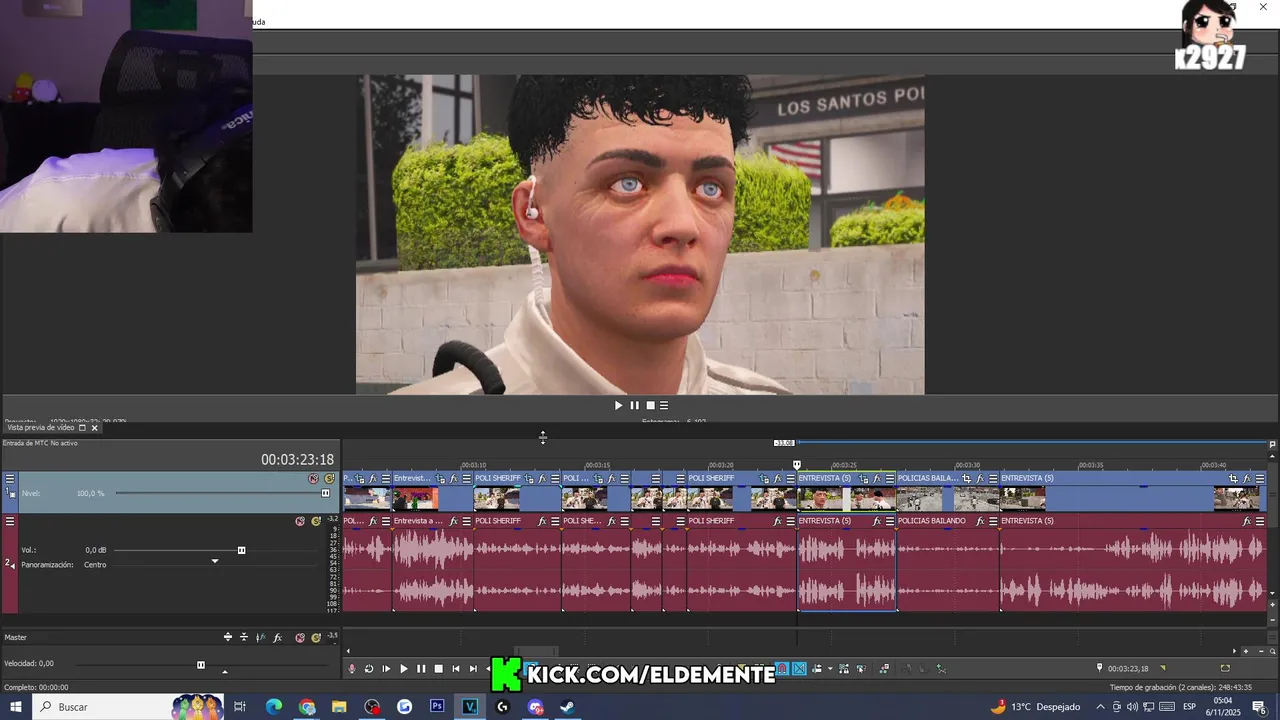
Task: Open preview window options hamburger menu
Action: pyautogui.click(x=664, y=406)
